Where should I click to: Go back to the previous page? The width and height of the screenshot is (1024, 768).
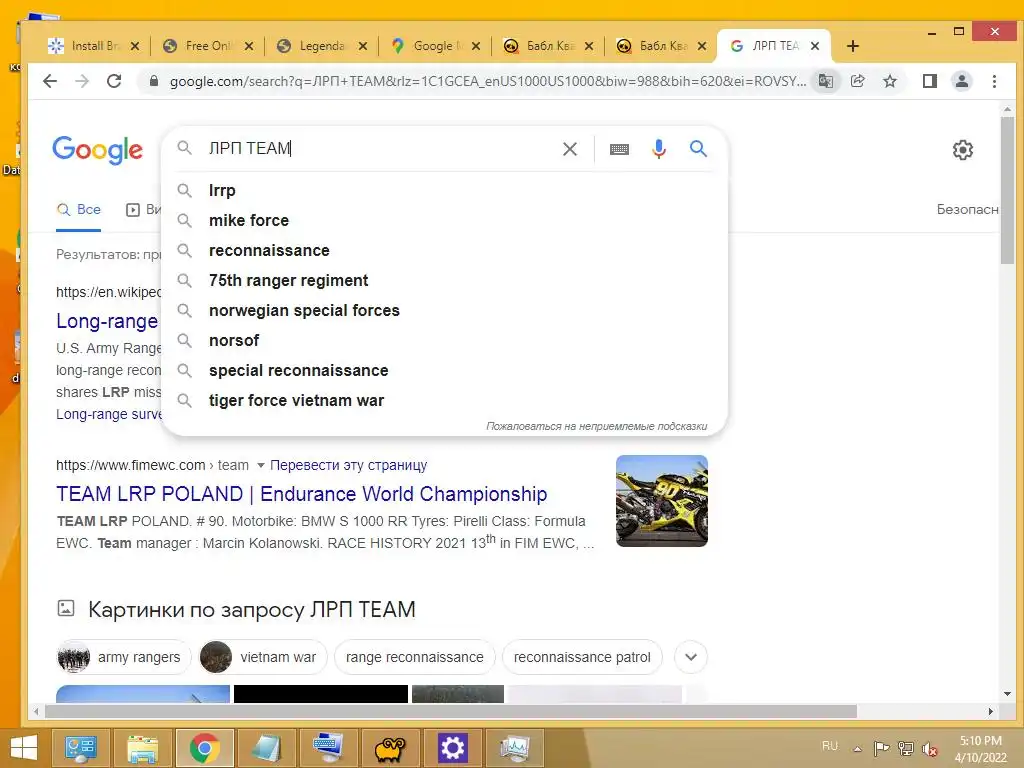[50, 81]
